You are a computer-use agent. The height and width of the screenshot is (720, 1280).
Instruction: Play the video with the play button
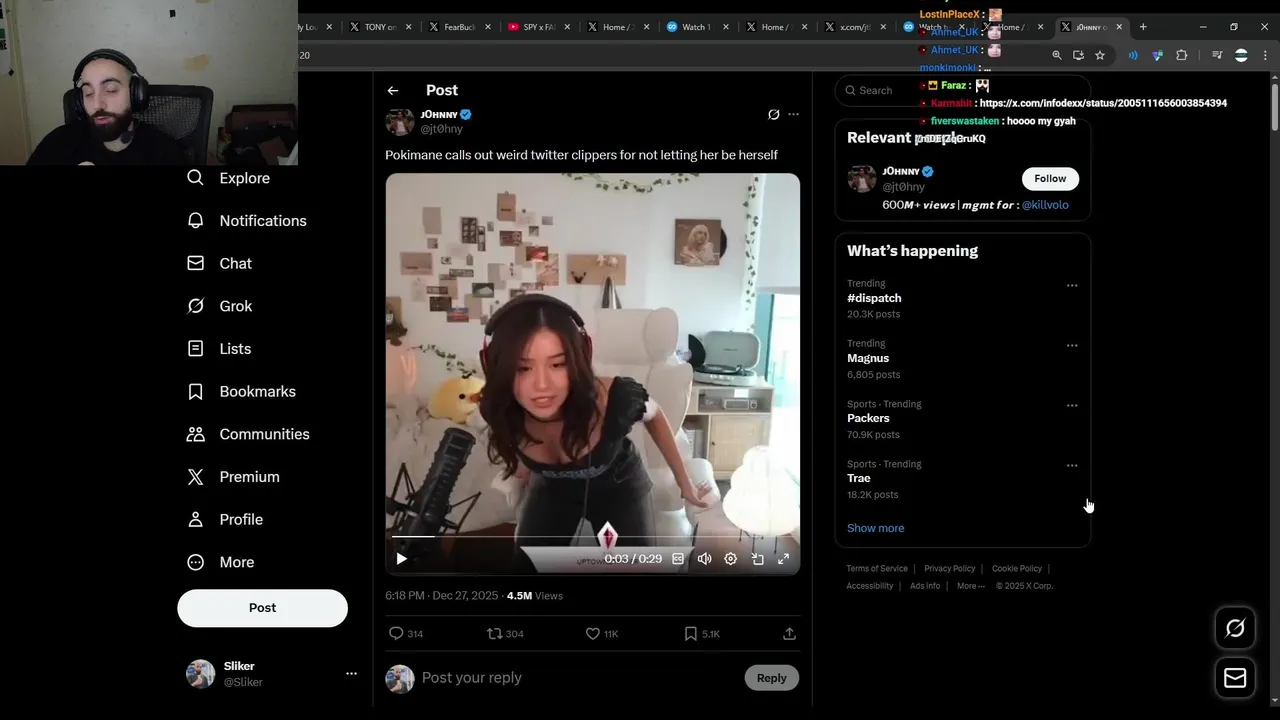401,559
